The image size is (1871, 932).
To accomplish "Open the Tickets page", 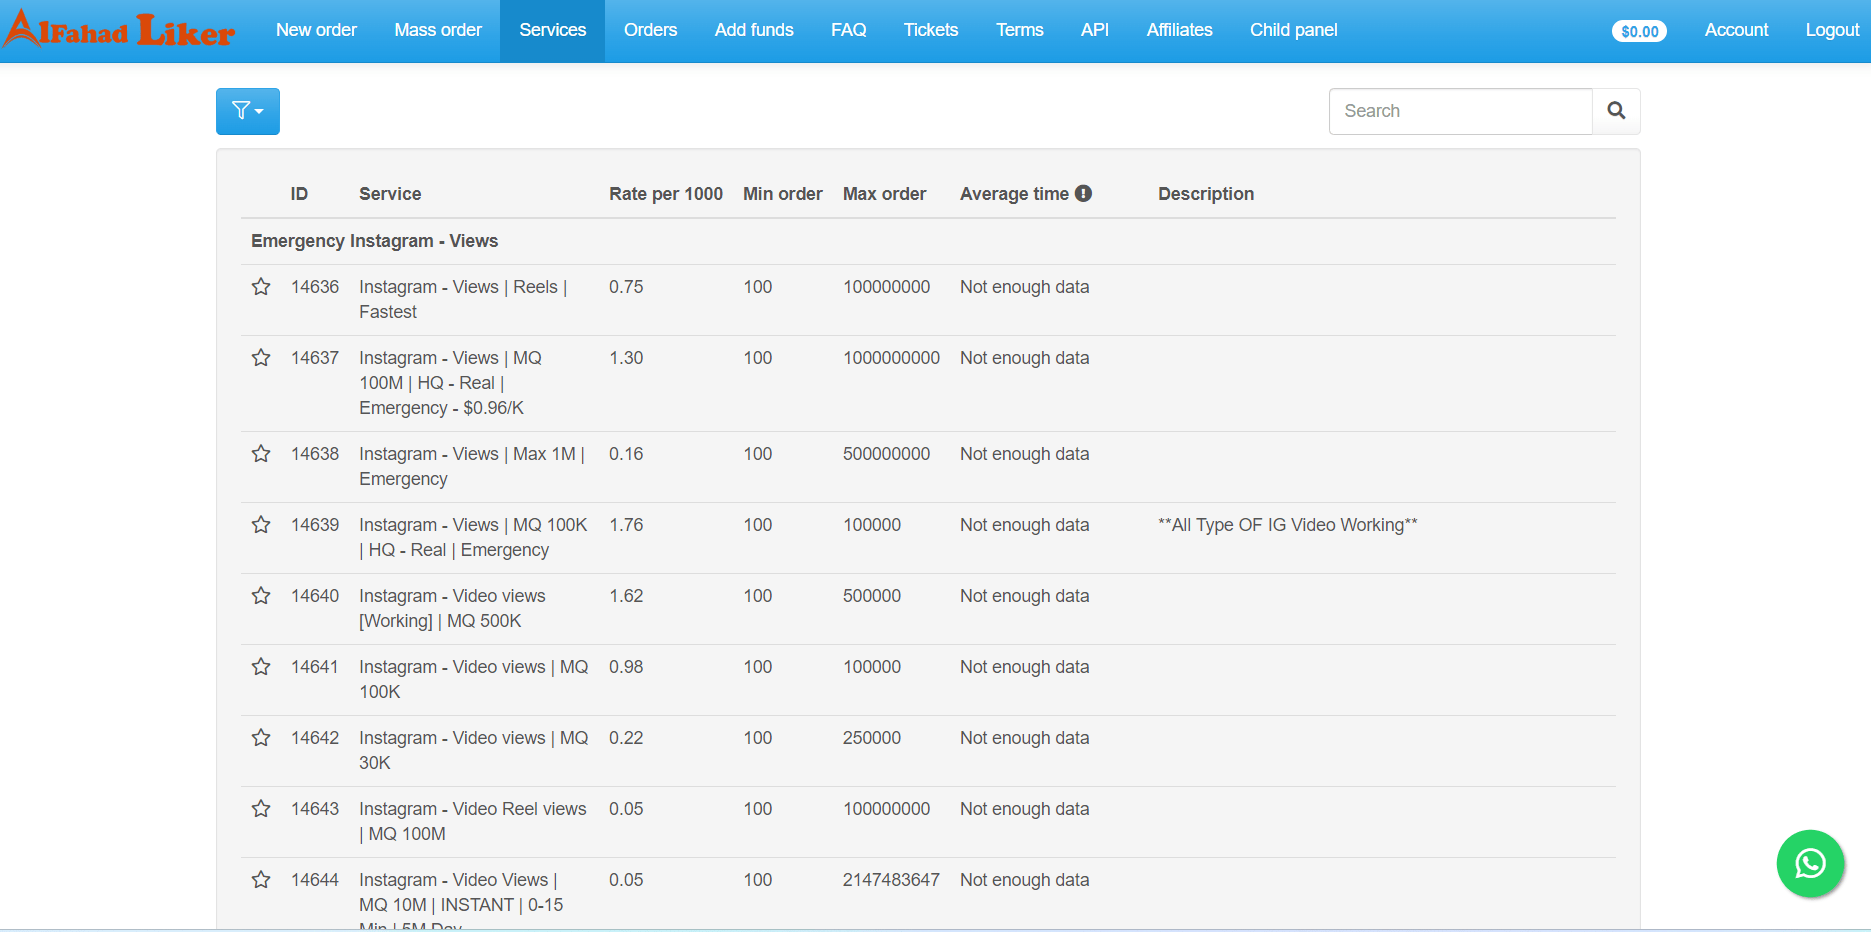I will click(x=930, y=30).
